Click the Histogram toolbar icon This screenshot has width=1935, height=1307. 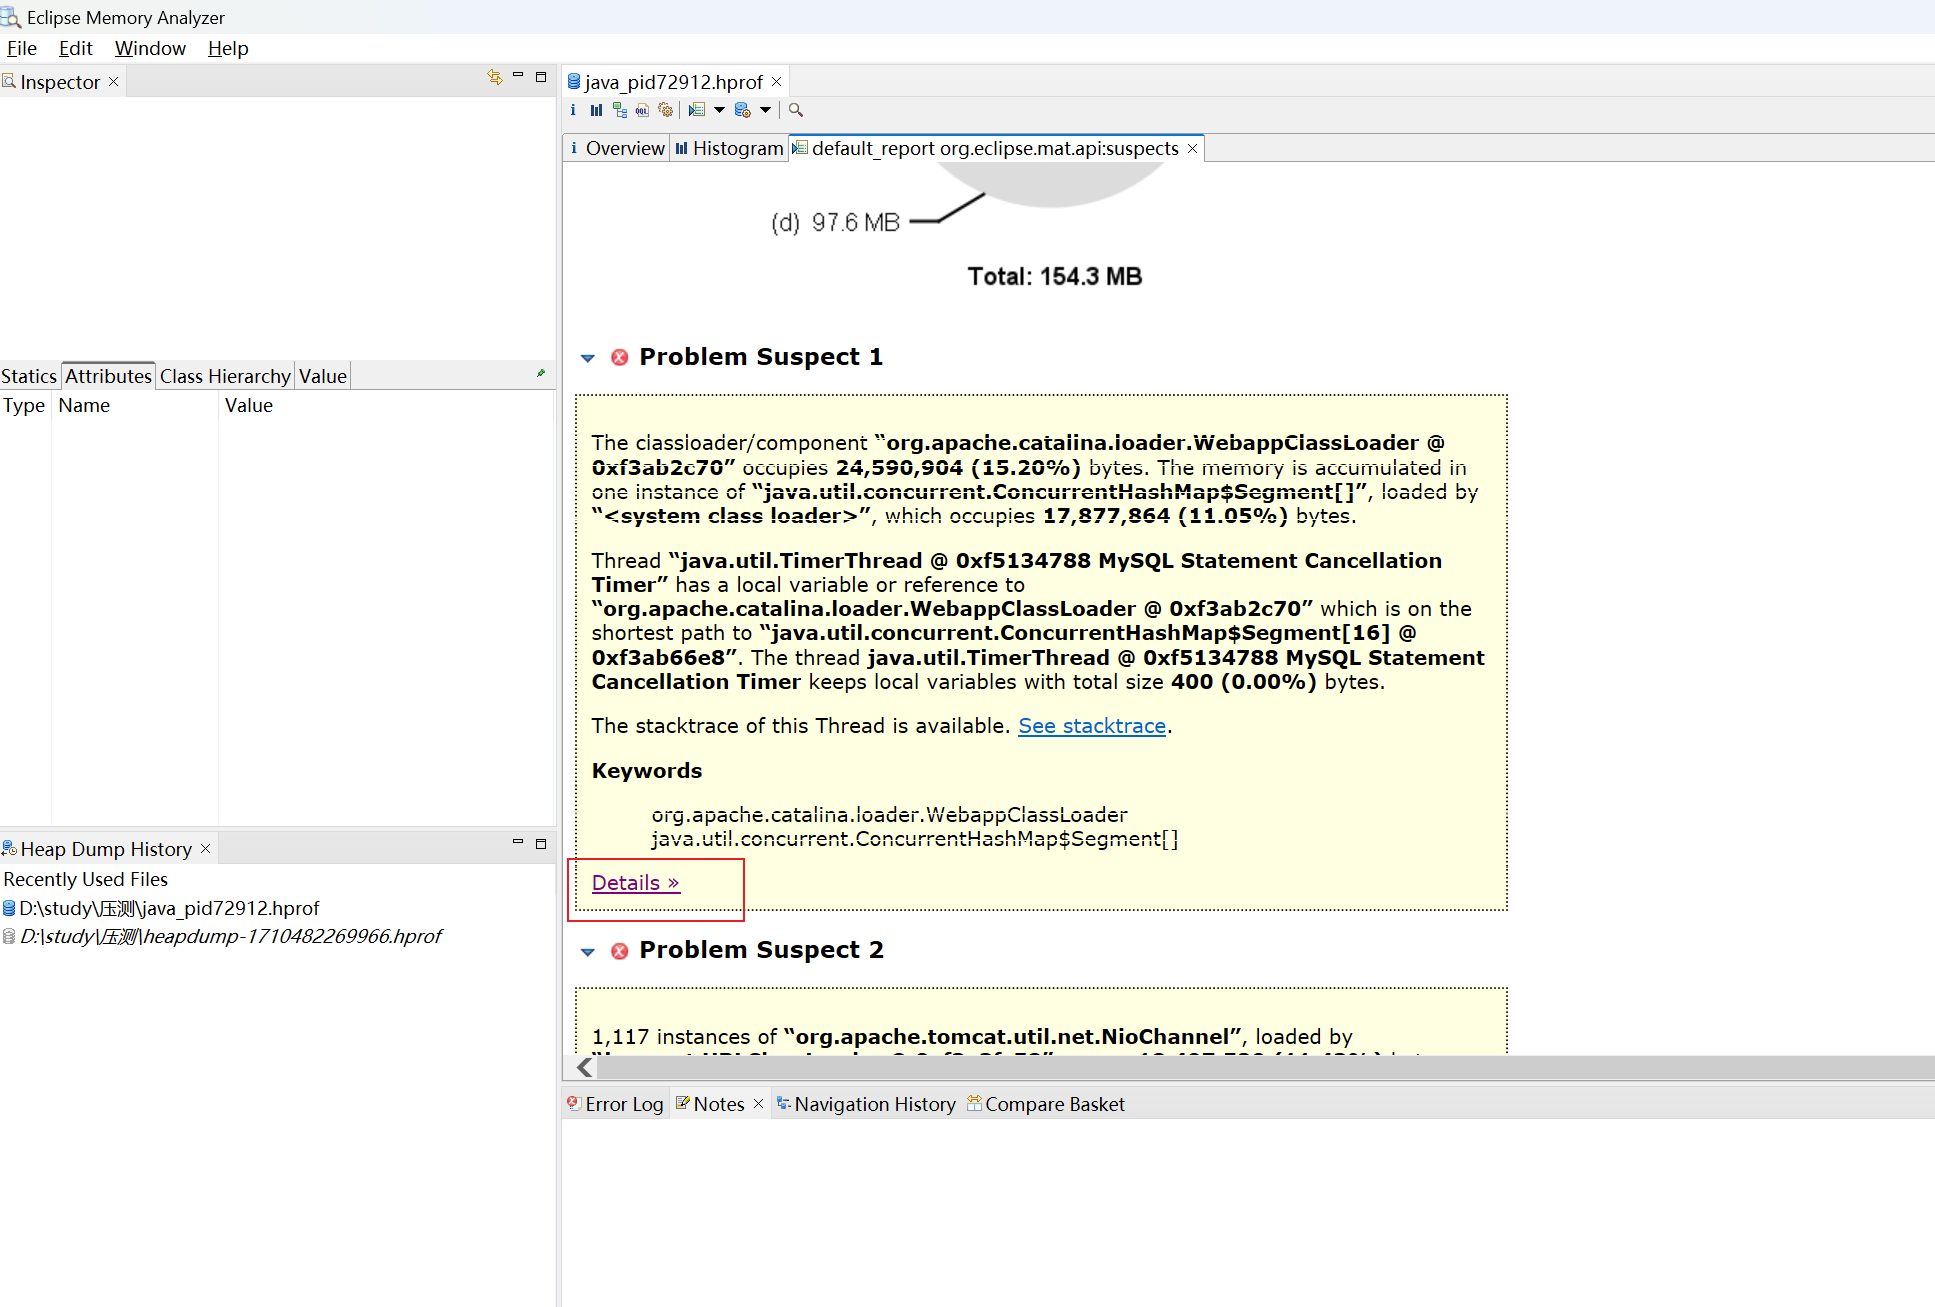pyautogui.click(x=596, y=110)
